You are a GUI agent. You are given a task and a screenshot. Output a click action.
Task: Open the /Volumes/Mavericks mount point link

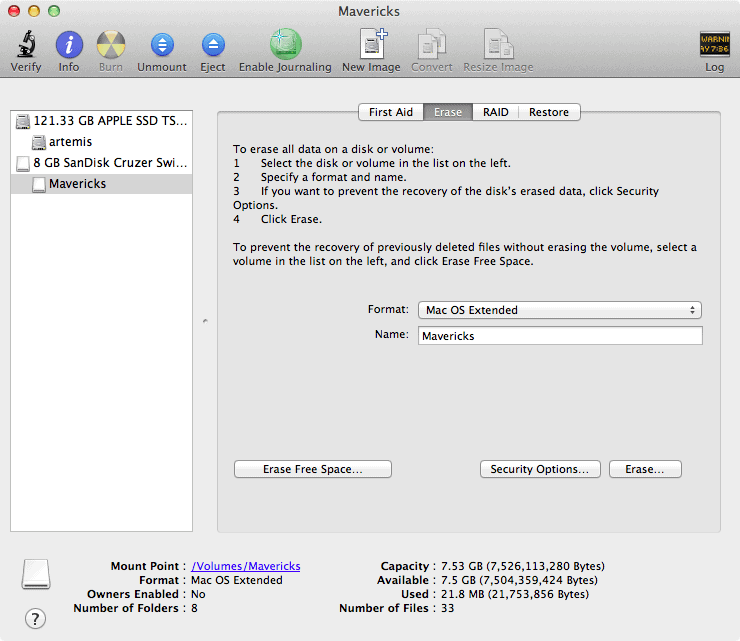[245, 566]
